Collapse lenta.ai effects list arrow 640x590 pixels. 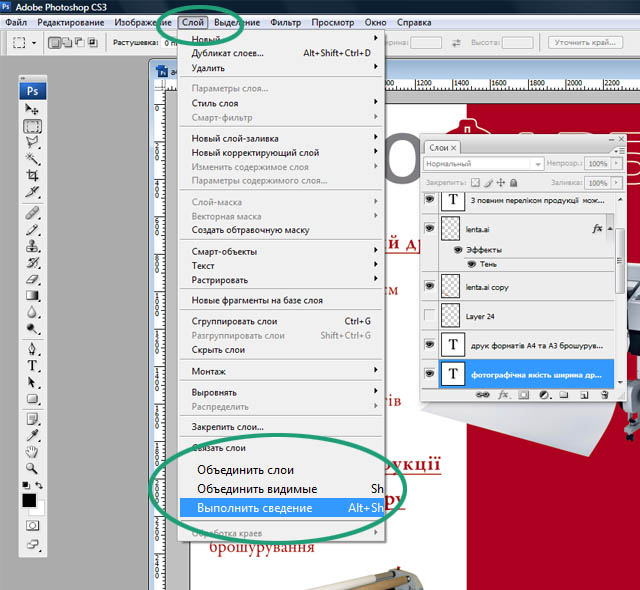point(610,229)
